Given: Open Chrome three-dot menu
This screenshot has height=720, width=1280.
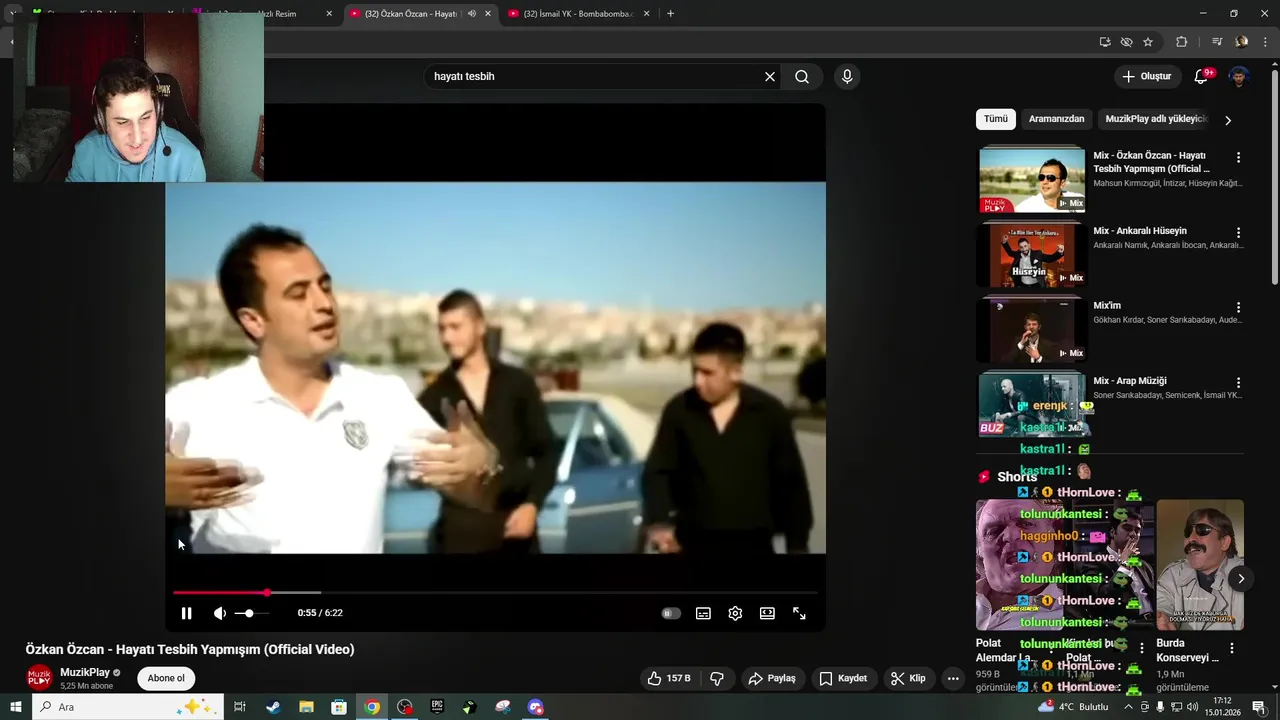Looking at the screenshot, I should tap(1265, 42).
